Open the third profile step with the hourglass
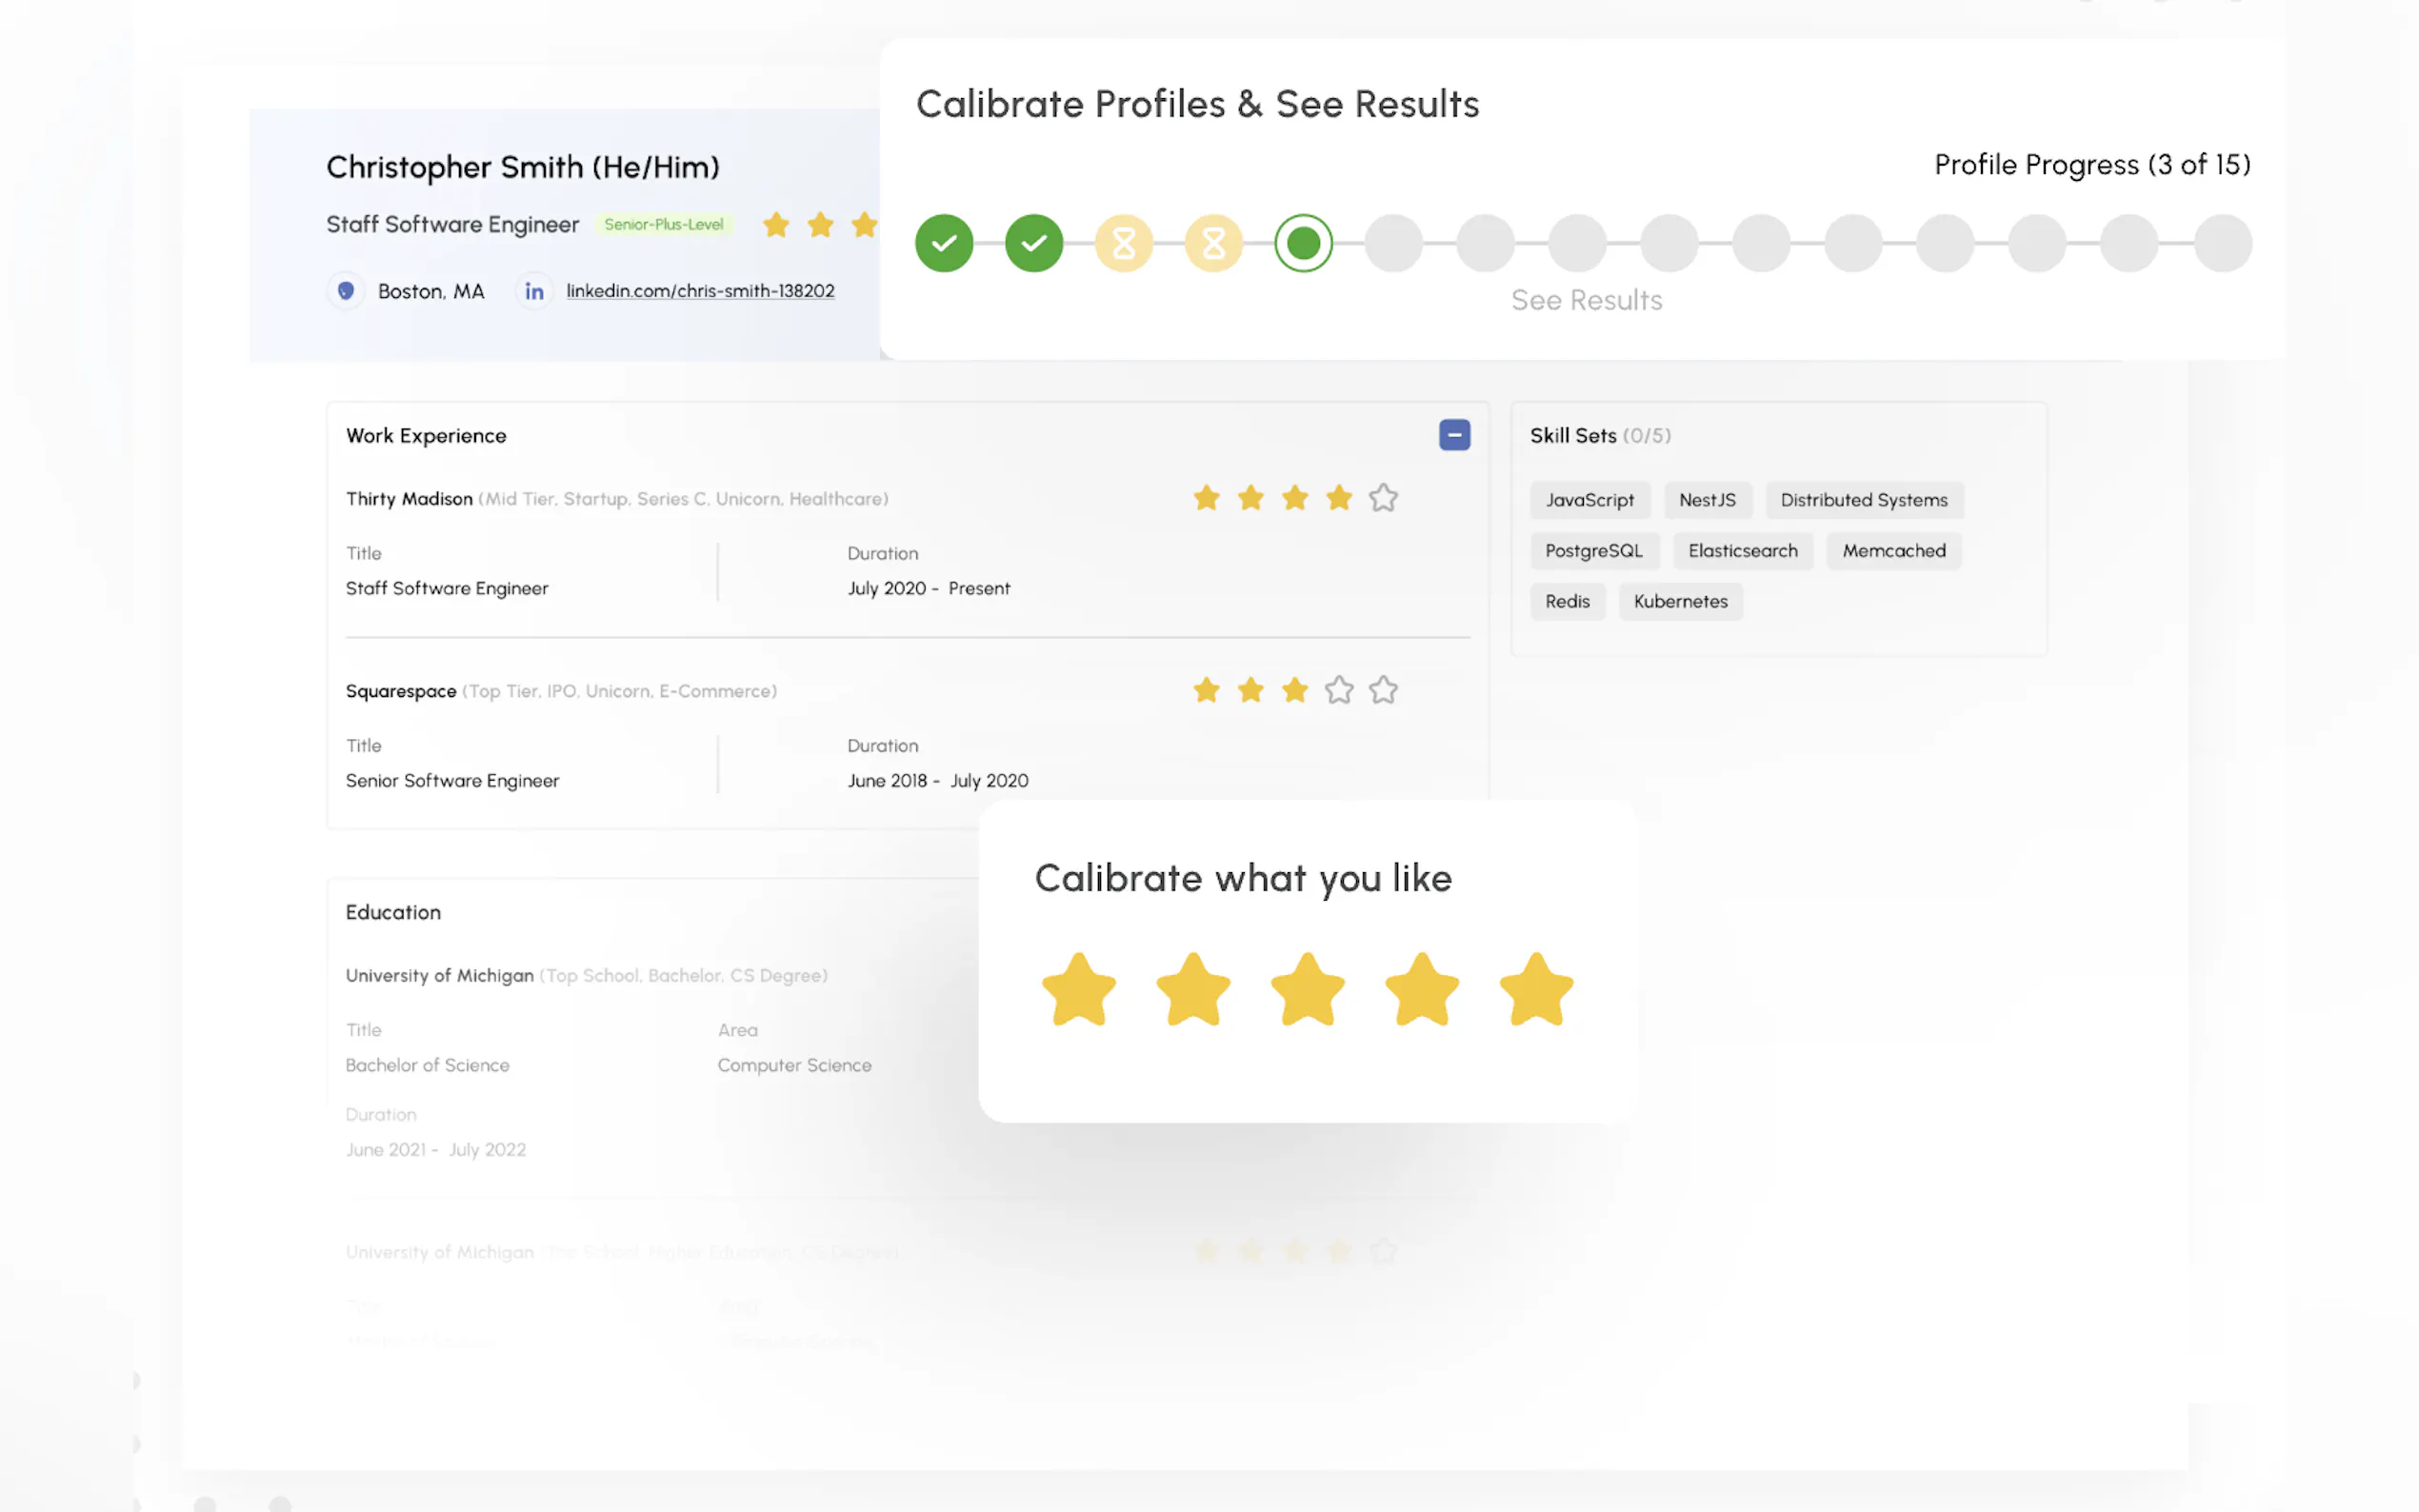Viewport: 2419px width, 1512px height. tap(1123, 243)
